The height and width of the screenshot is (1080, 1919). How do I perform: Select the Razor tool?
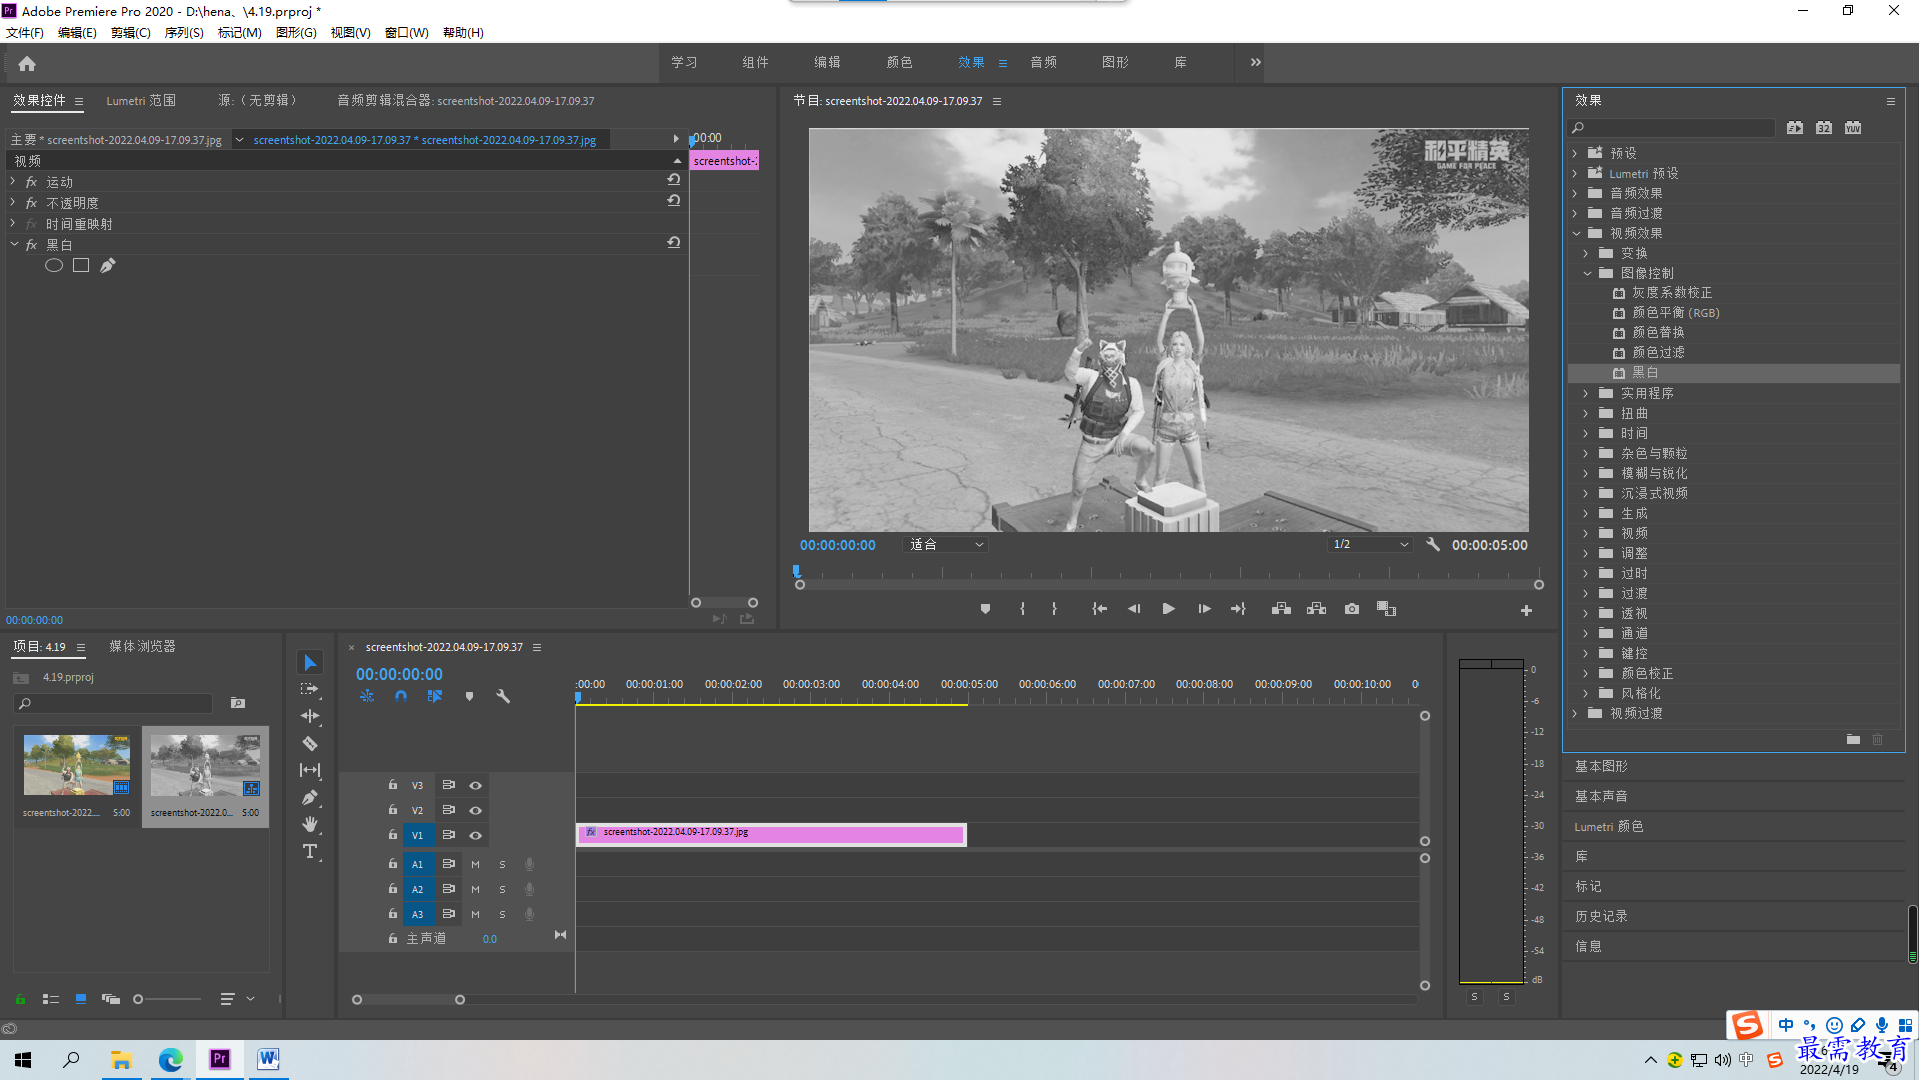click(x=310, y=743)
